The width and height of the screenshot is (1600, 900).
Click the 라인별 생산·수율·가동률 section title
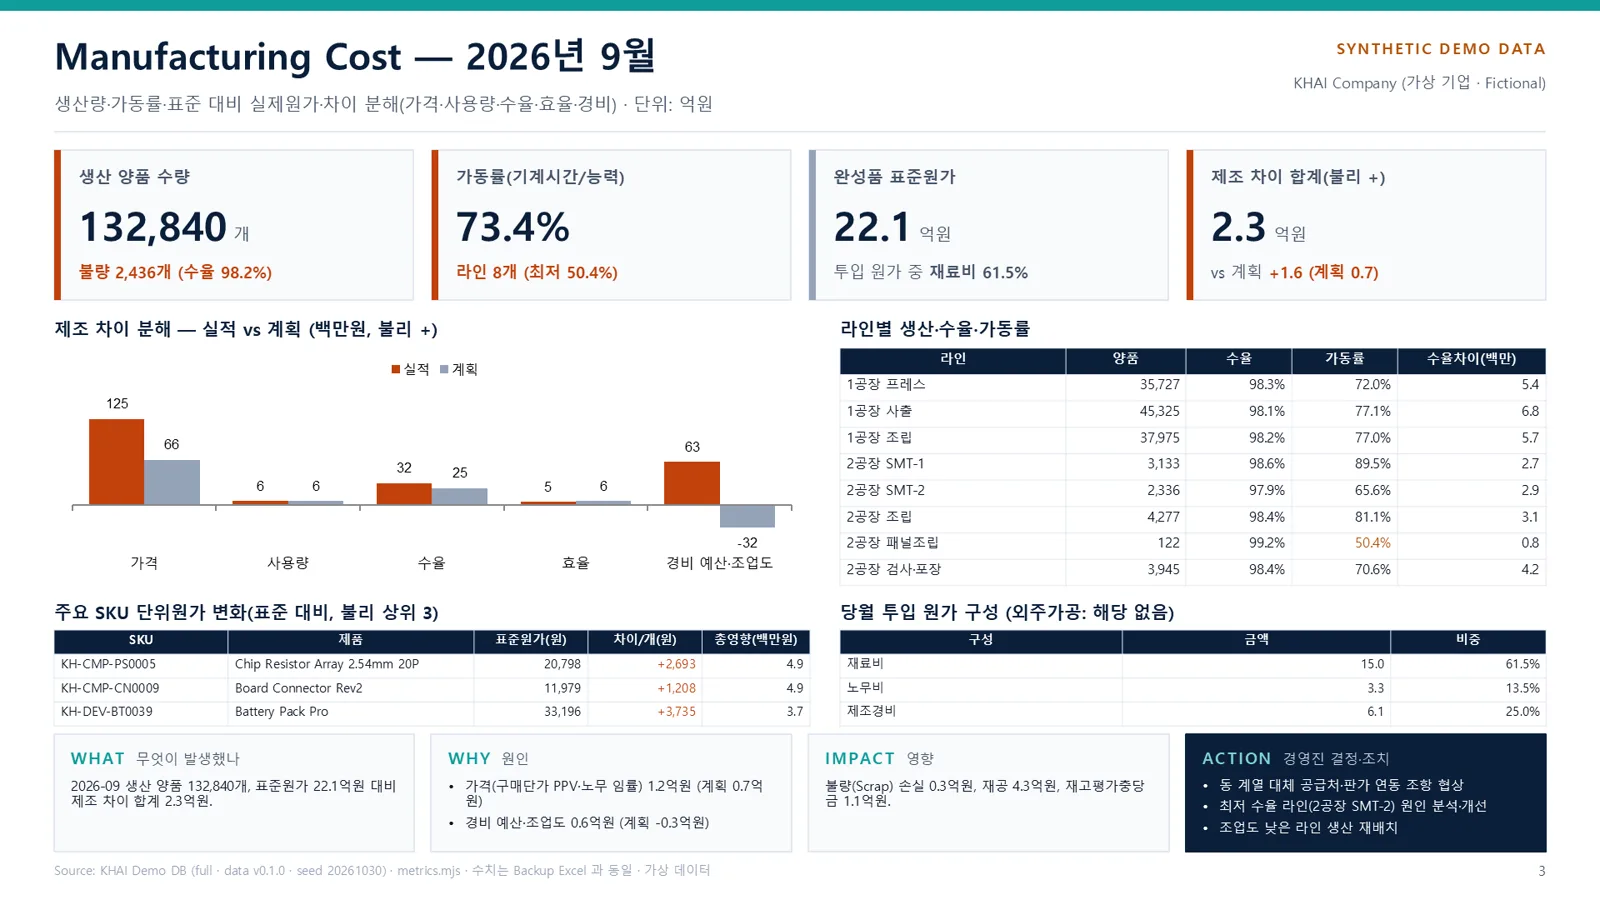coord(935,329)
